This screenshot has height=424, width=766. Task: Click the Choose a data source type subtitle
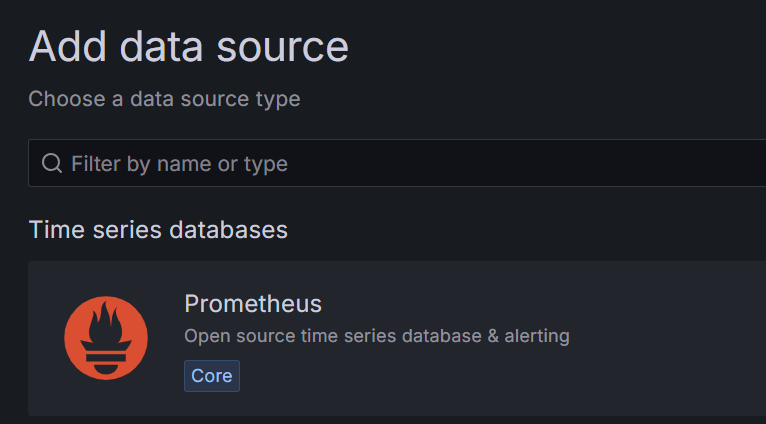[164, 99]
